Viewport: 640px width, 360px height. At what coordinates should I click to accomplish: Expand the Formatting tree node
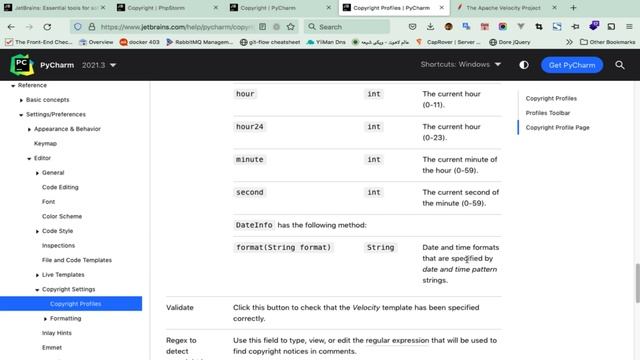point(45,319)
